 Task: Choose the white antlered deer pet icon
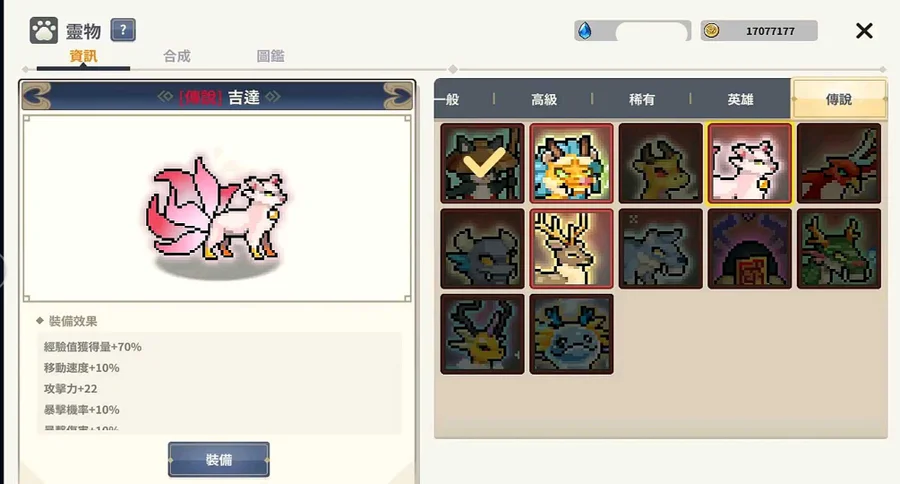click(571, 249)
